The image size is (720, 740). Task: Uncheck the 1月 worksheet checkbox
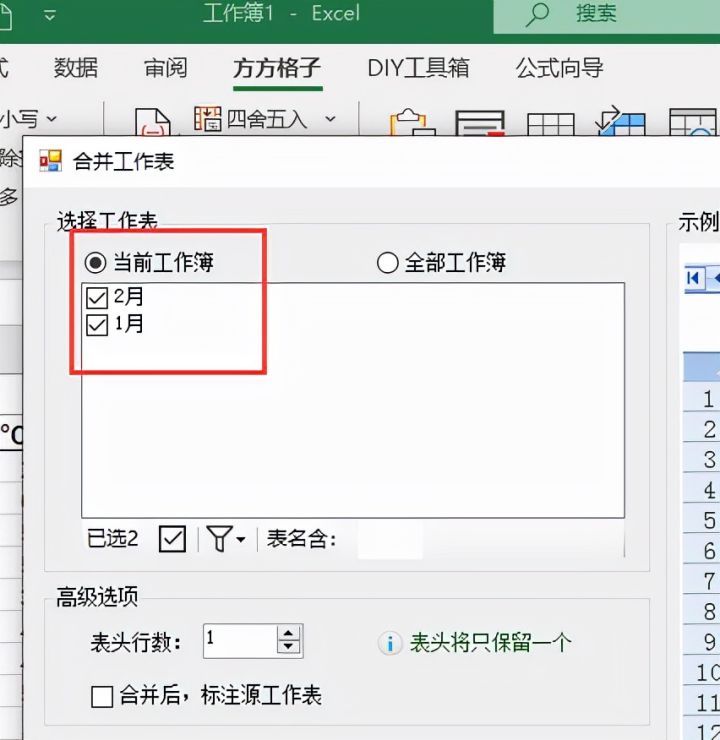point(97,325)
